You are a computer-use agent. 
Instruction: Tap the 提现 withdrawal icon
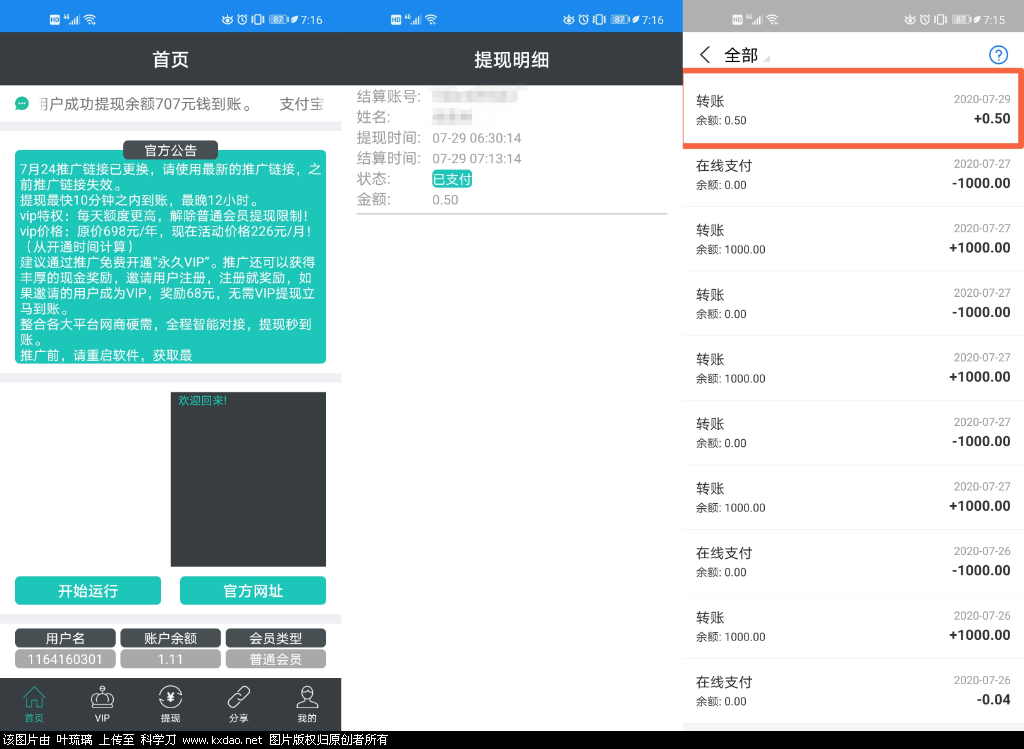tap(170, 702)
